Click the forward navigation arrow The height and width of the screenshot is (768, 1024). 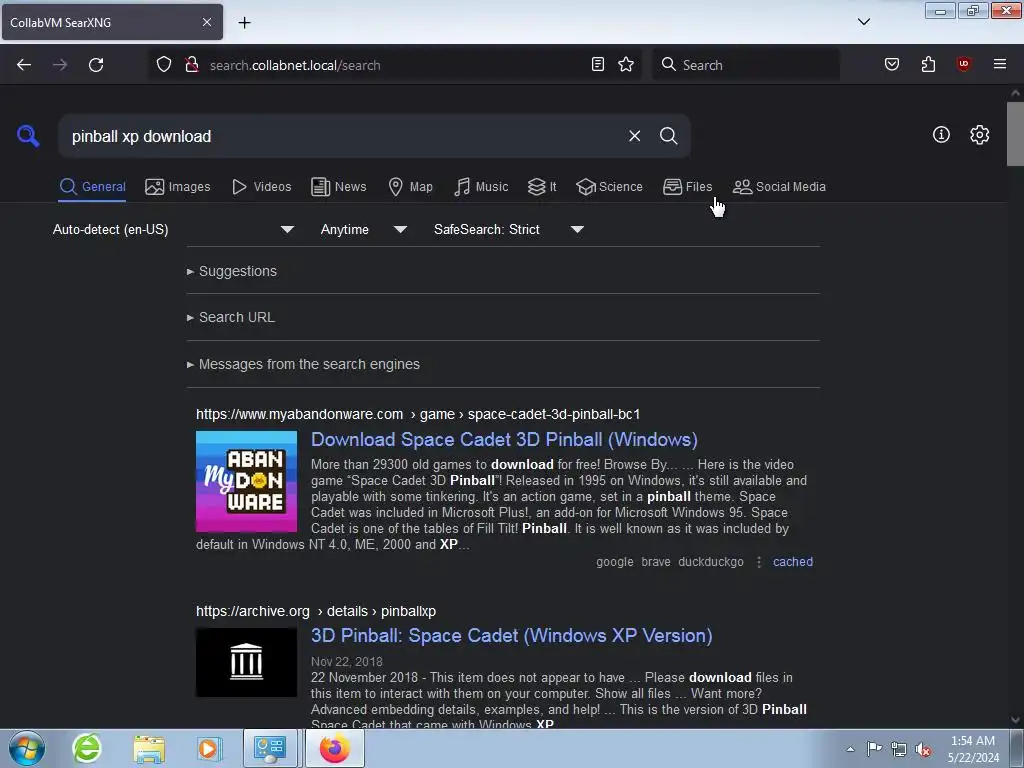(60, 65)
